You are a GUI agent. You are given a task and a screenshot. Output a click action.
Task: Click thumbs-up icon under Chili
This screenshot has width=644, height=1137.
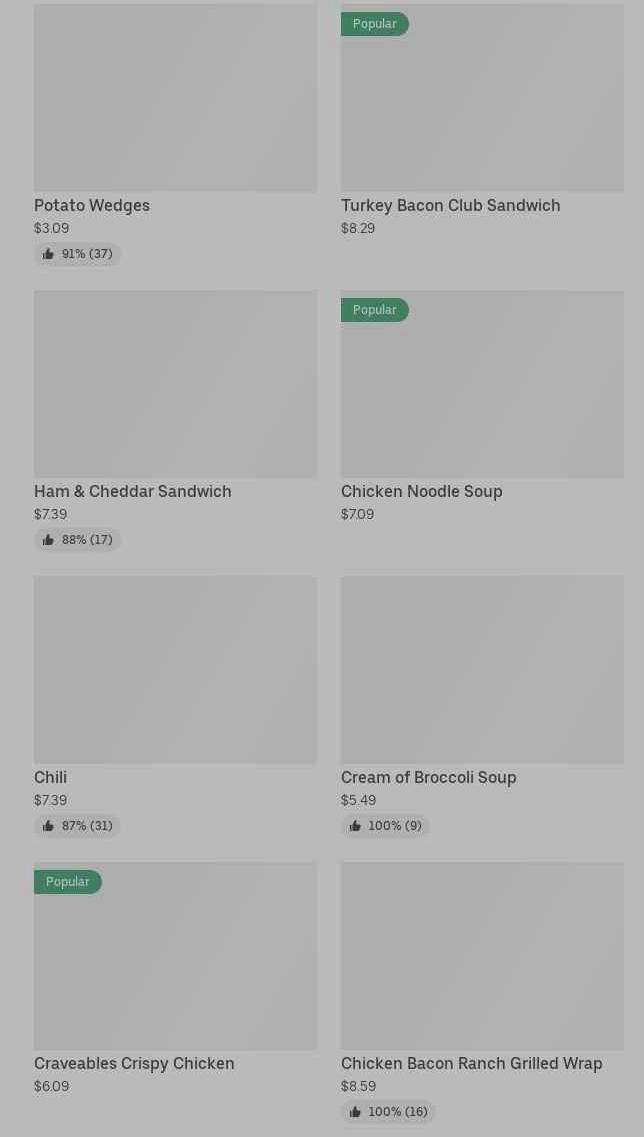tap(48, 826)
